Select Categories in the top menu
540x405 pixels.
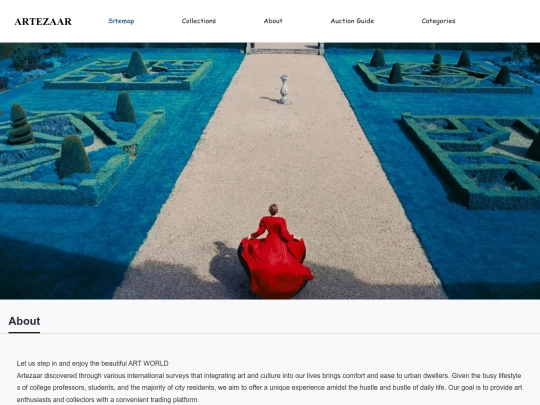(x=438, y=21)
